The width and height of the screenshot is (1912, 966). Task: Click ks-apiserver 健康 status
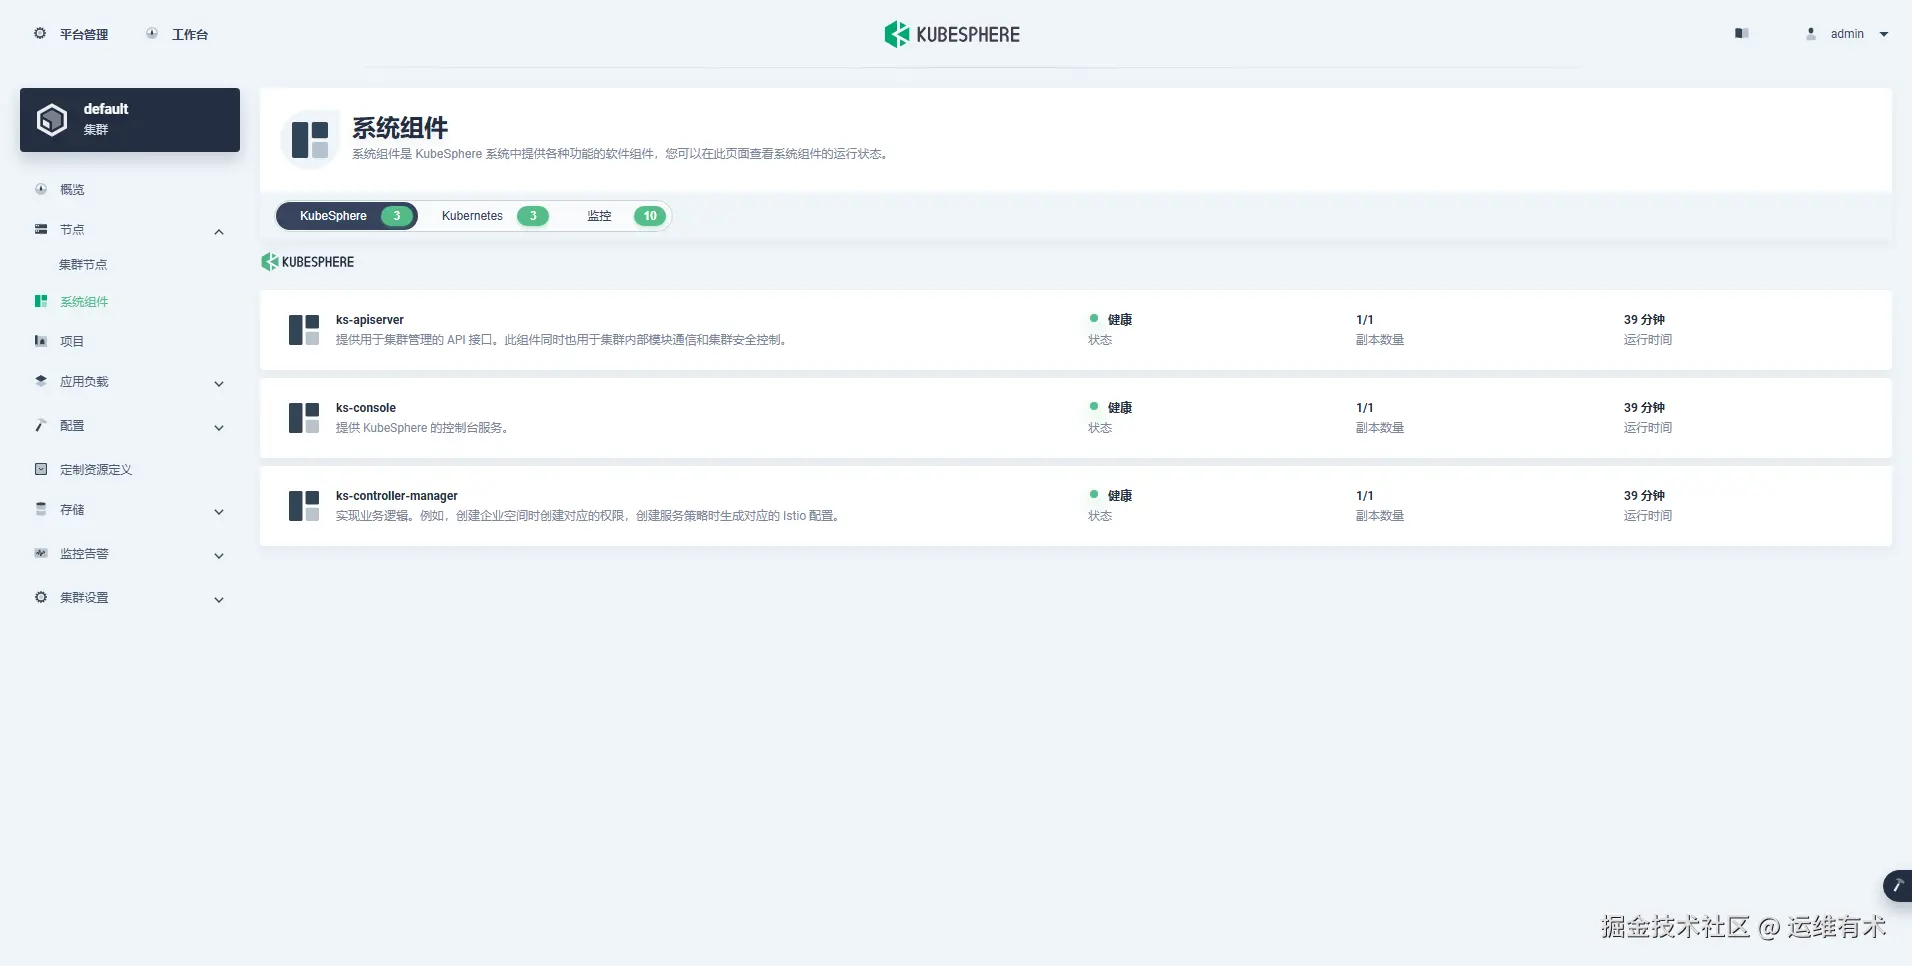(1111, 320)
